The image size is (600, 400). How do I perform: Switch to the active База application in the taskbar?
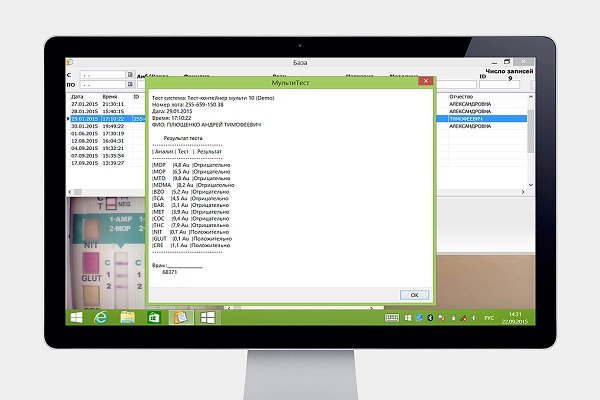(x=180, y=318)
